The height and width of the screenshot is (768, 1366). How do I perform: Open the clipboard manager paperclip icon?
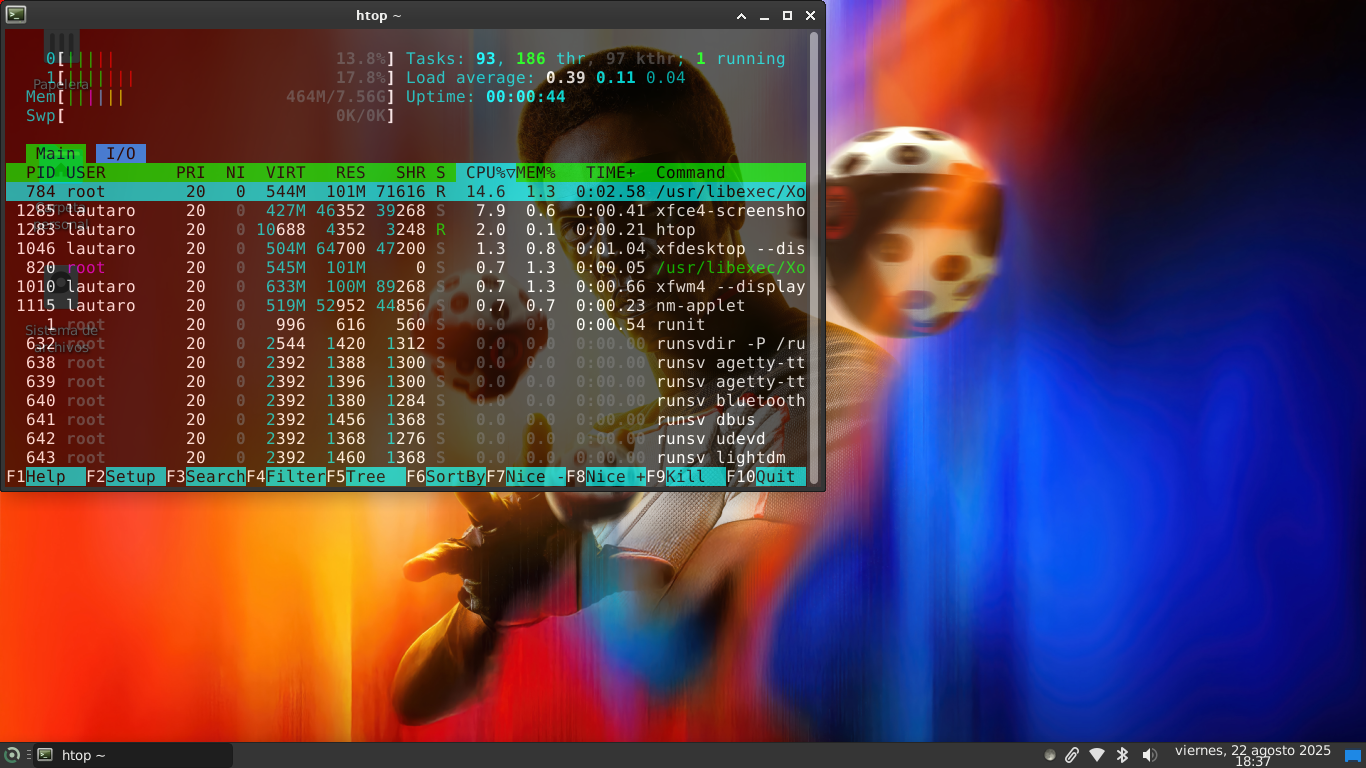point(1072,755)
